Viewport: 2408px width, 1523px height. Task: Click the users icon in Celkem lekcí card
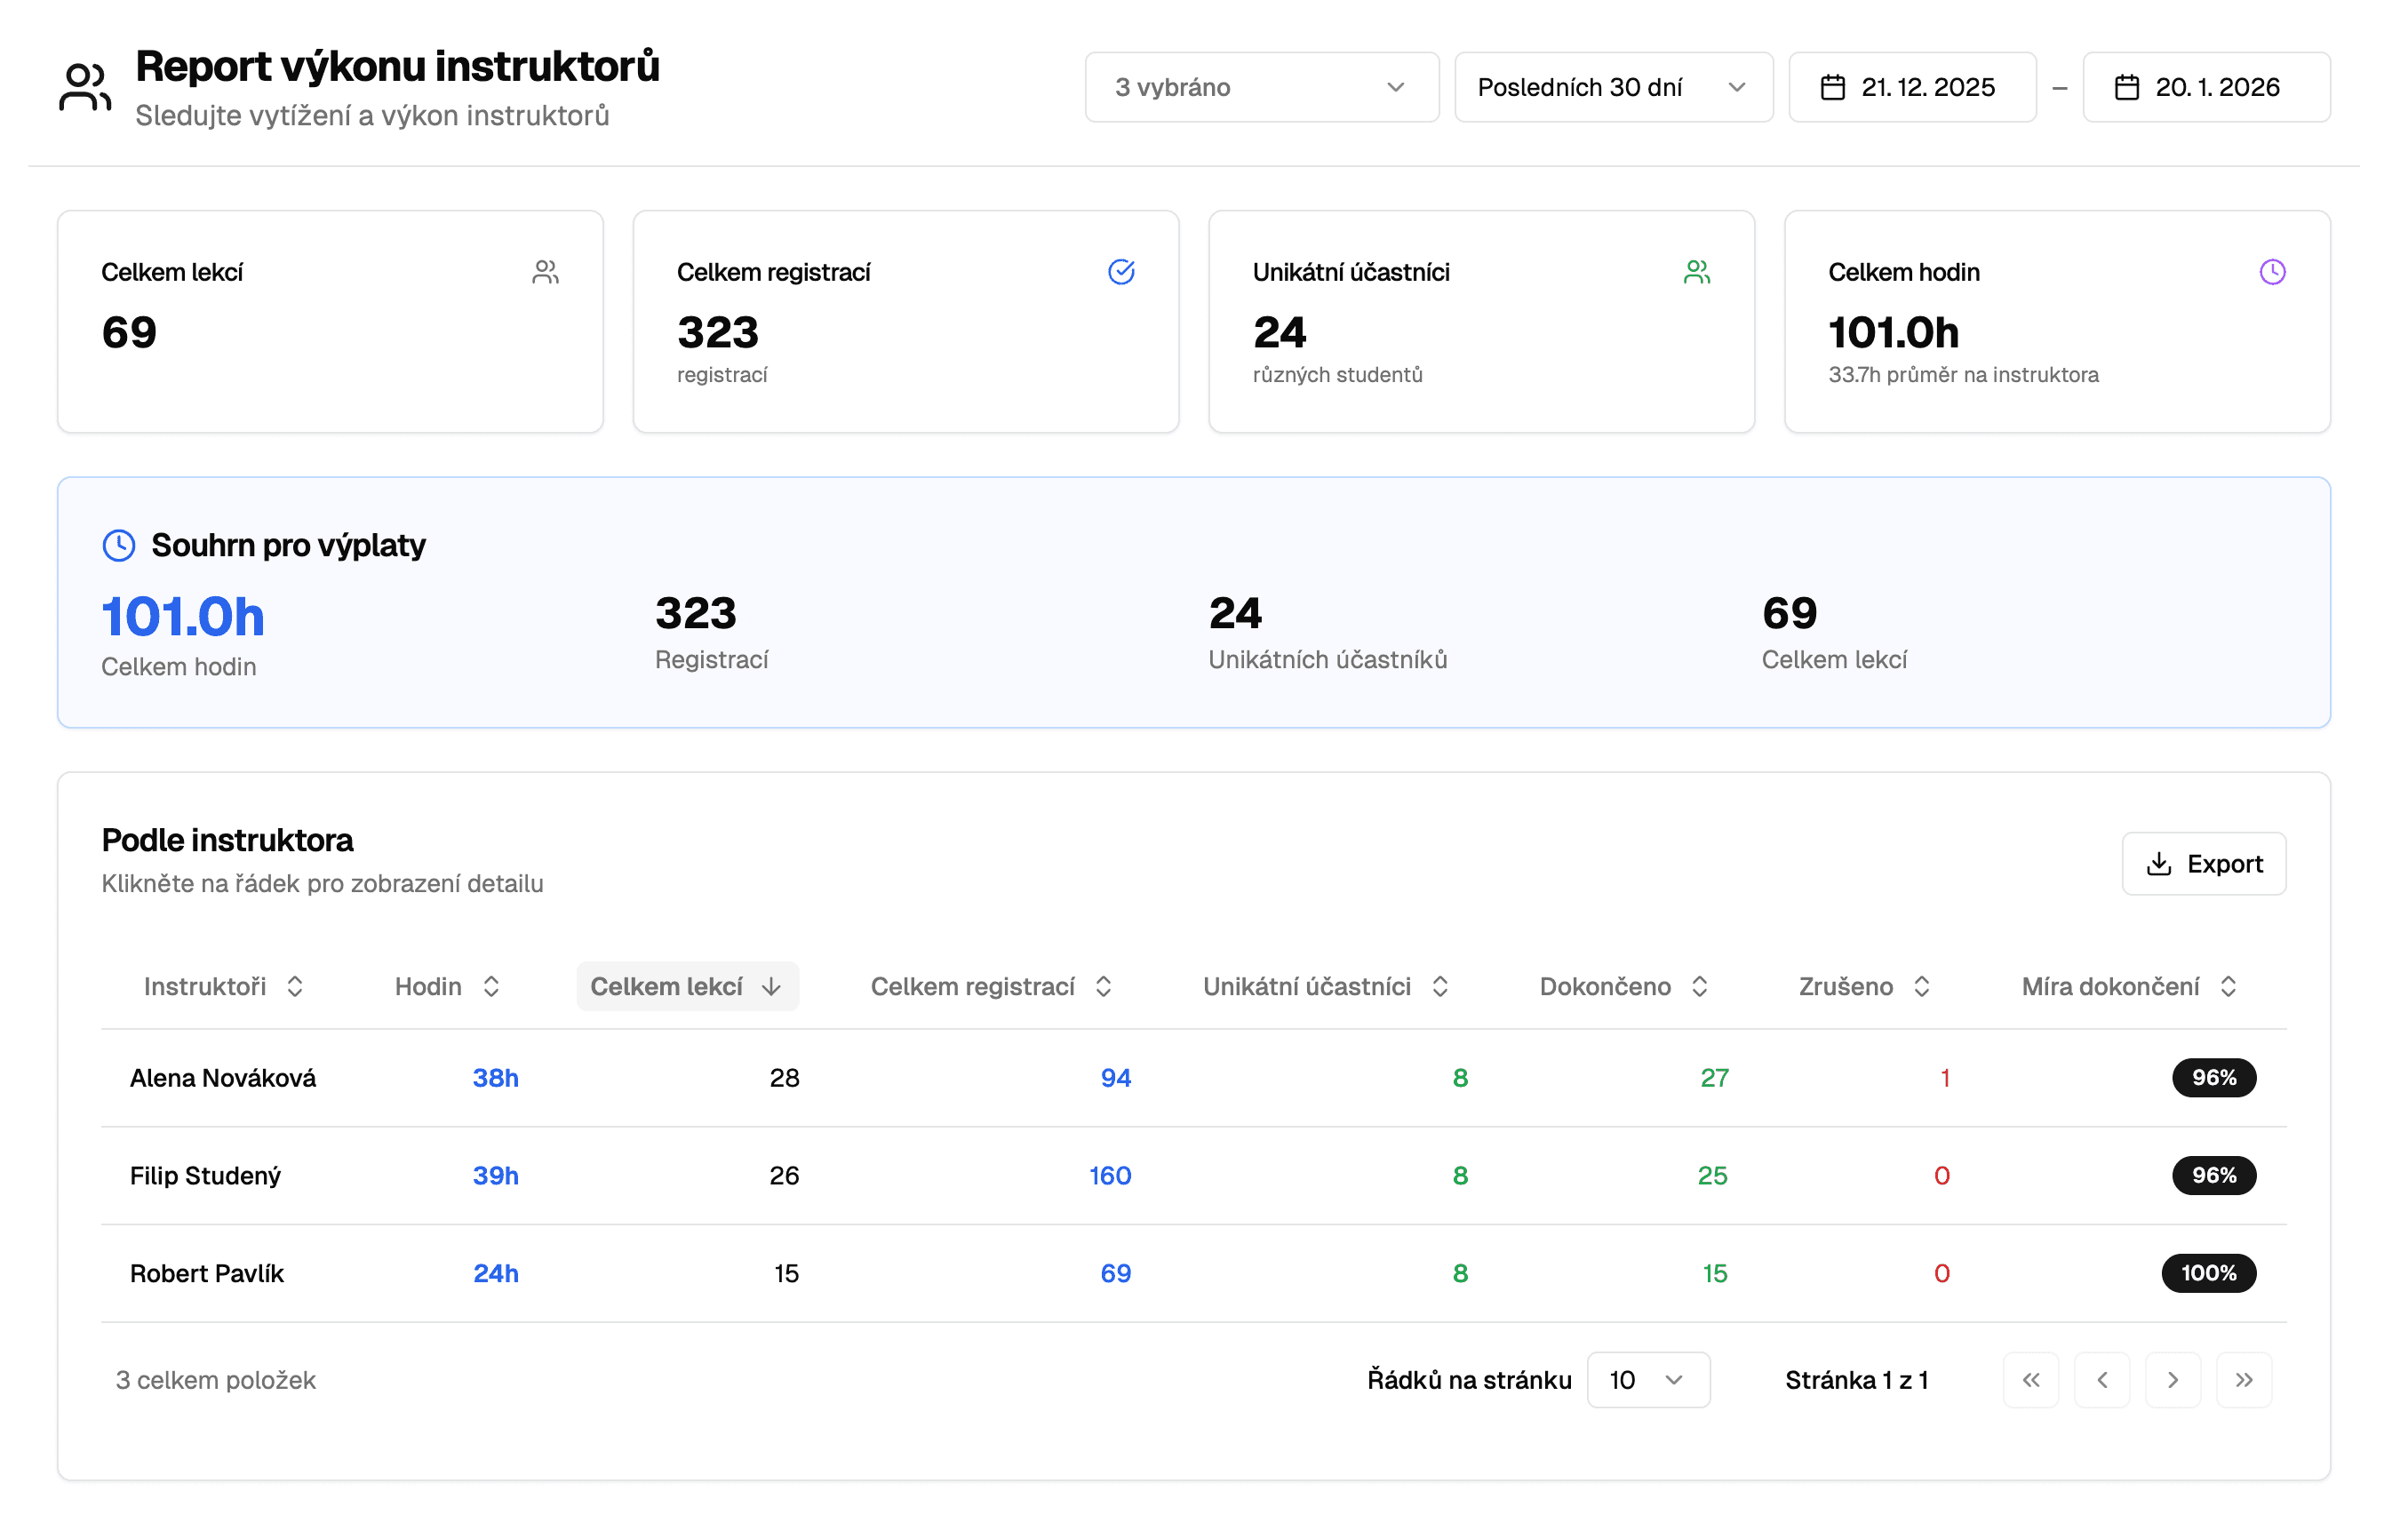click(545, 272)
